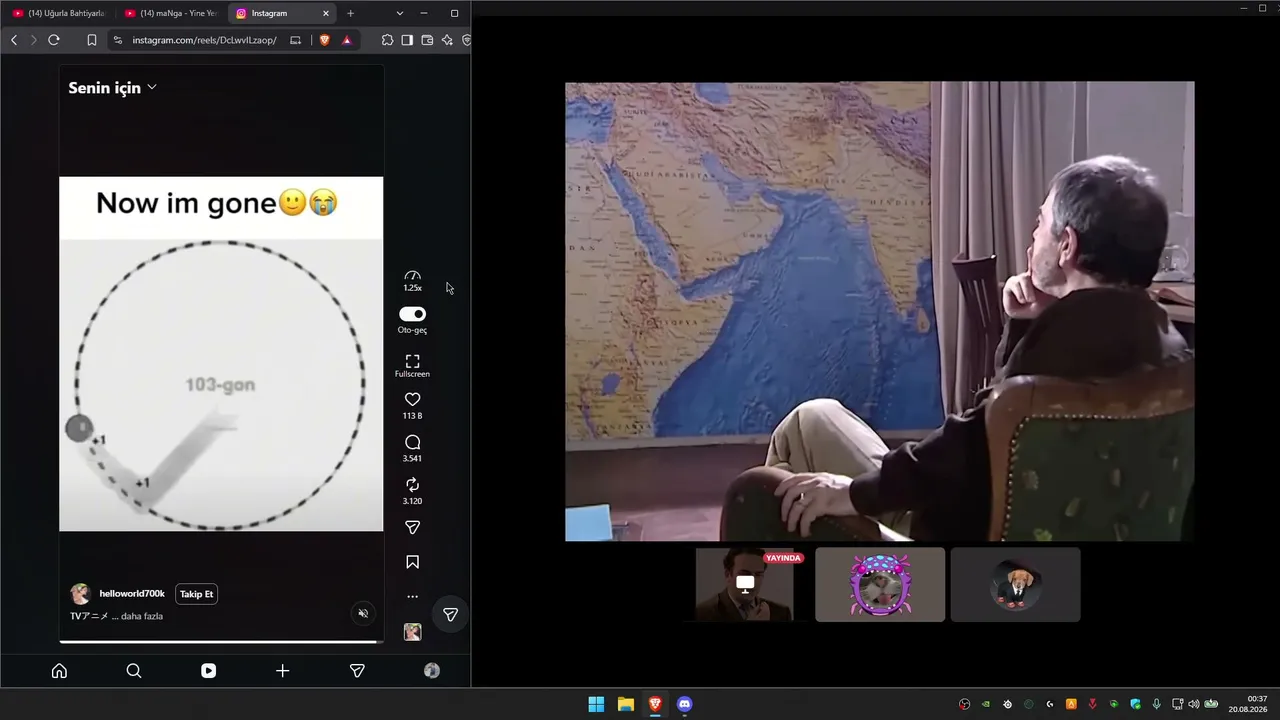Repost the reel with the repost icon
This screenshot has width=1280, height=720.
coord(412,485)
